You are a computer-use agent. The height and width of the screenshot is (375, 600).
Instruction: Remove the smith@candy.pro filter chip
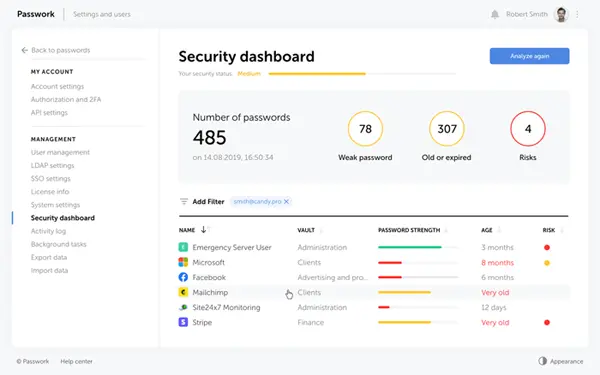pyautogui.click(x=286, y=201)
